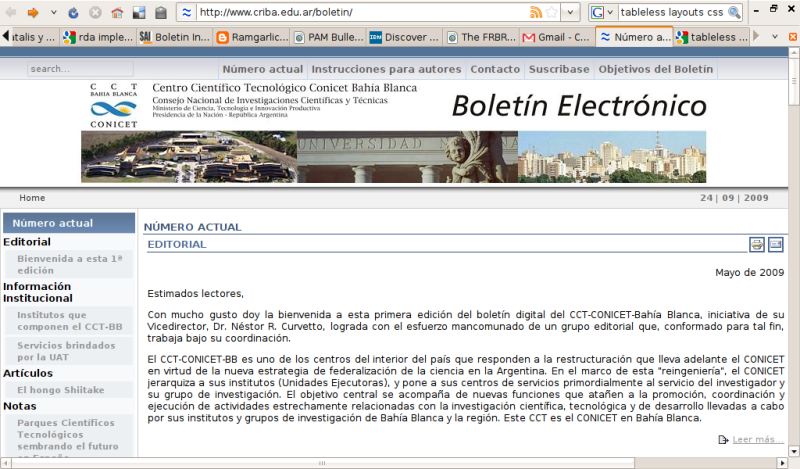Click the browser Forward arrow button
800x469 pixels.
point(33,13)
